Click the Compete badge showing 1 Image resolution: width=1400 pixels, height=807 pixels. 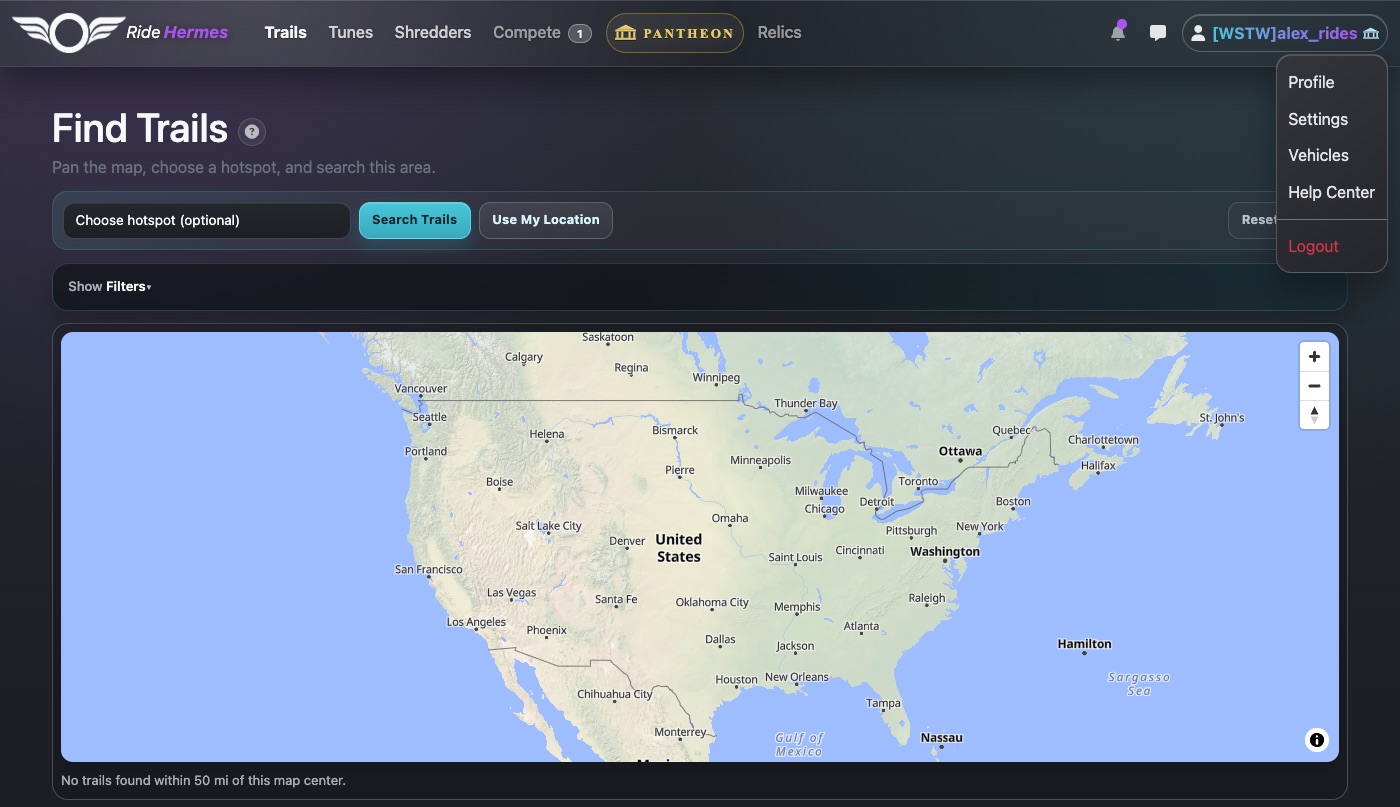(579, 33)
